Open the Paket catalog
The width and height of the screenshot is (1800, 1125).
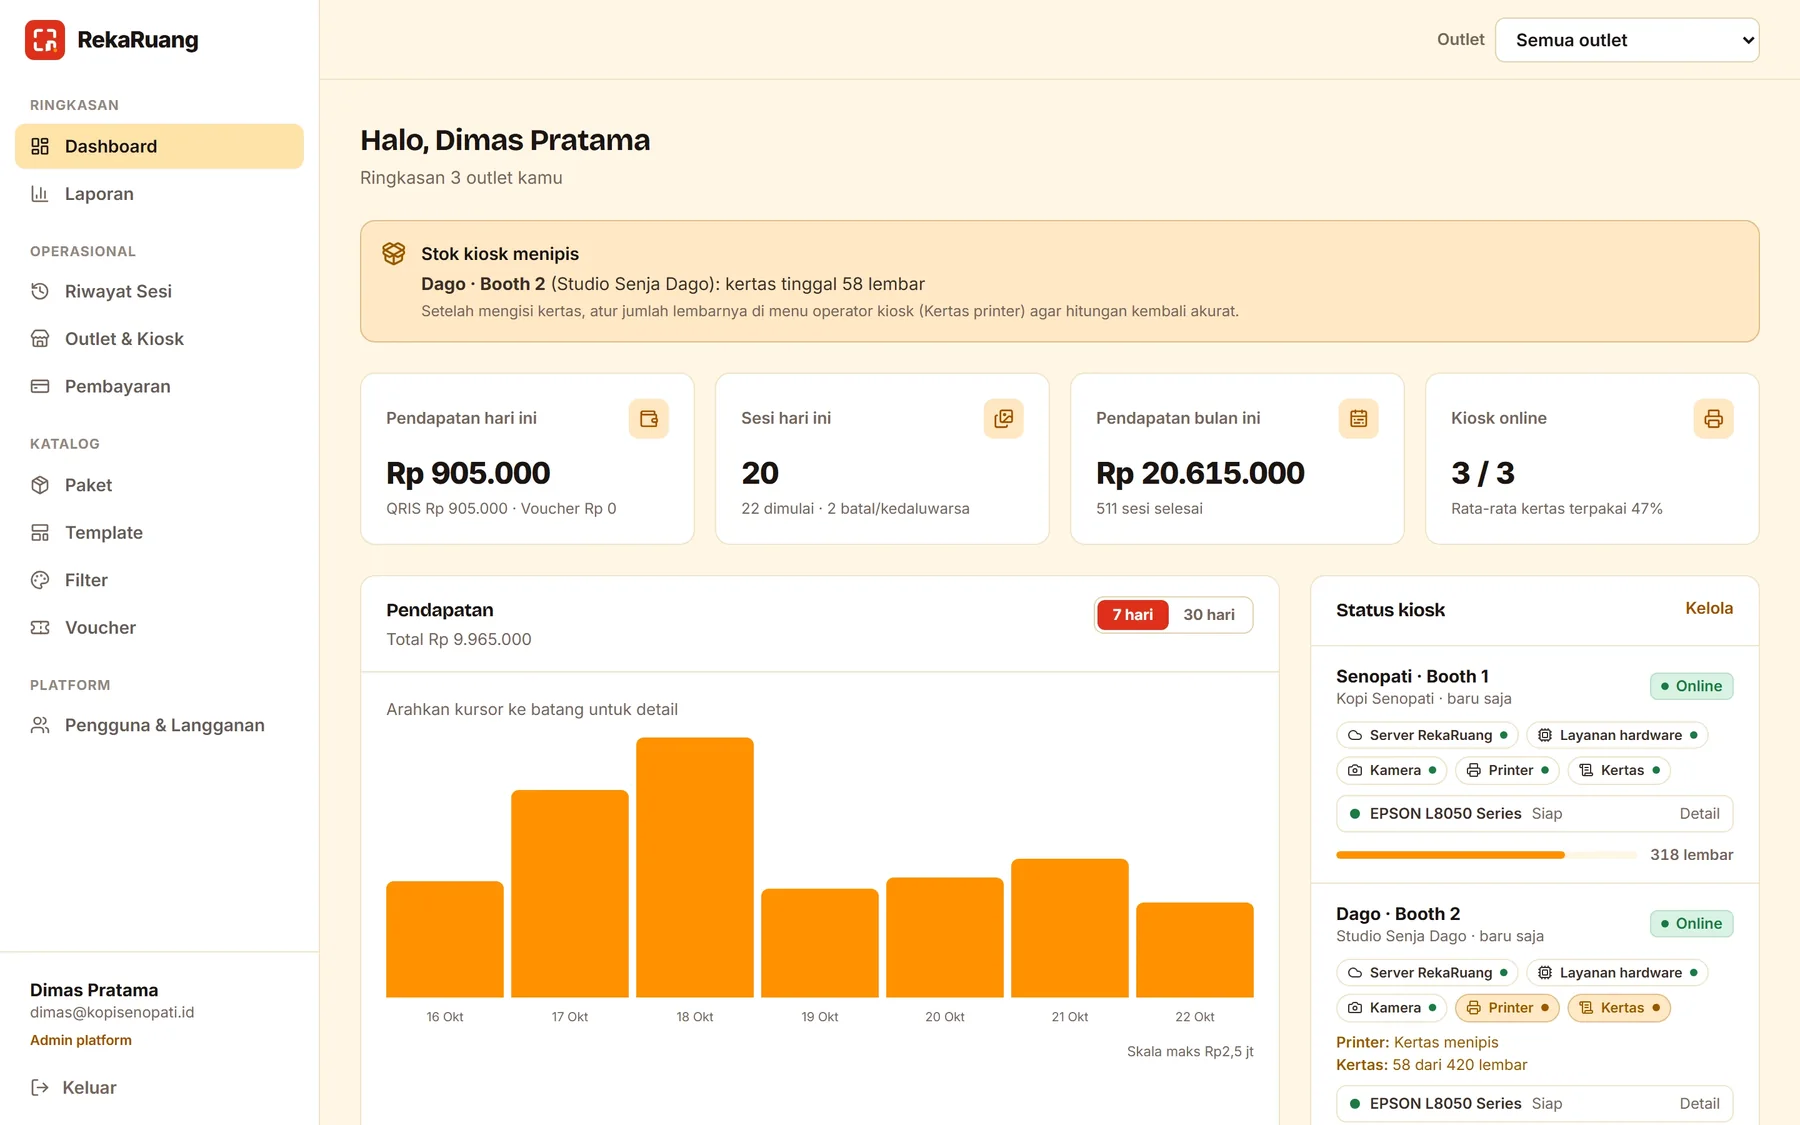click(x=159, y=485)
